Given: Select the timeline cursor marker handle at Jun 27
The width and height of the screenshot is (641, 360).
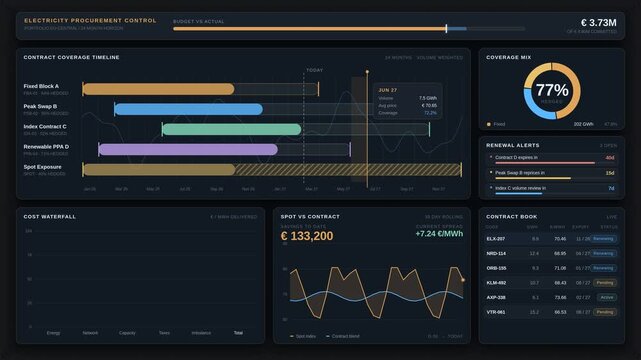Looking at the screenshot, I should click(x=367, y=72).
